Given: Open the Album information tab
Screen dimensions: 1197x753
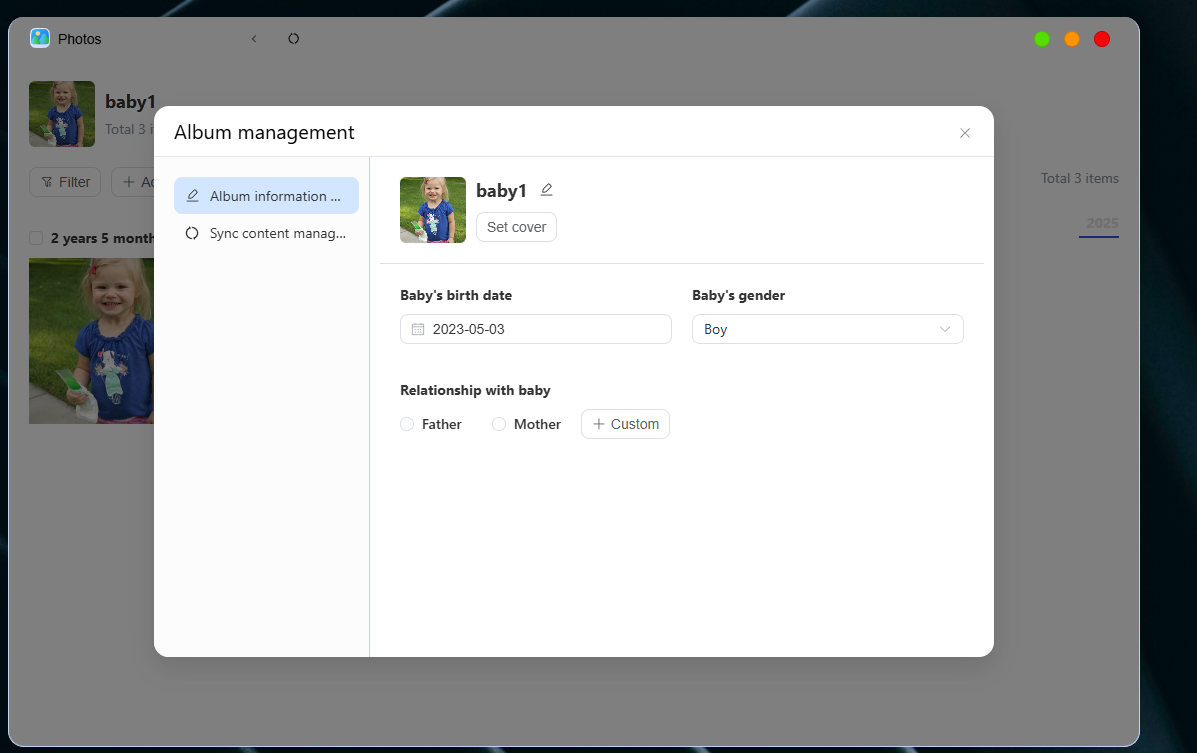Looking at the screenshot, I should point(266,196).
